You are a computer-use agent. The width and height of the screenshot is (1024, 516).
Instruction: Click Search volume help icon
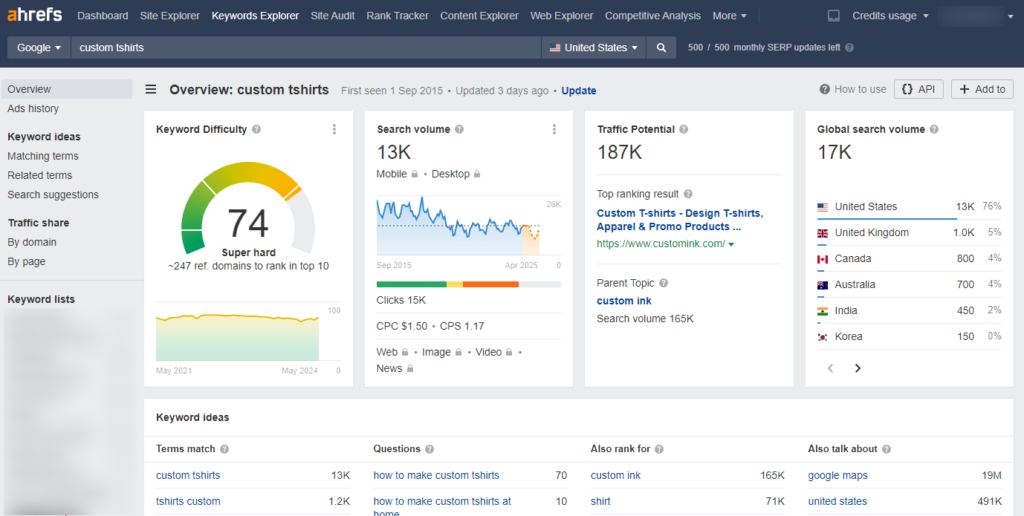click(x=459, y=129)
